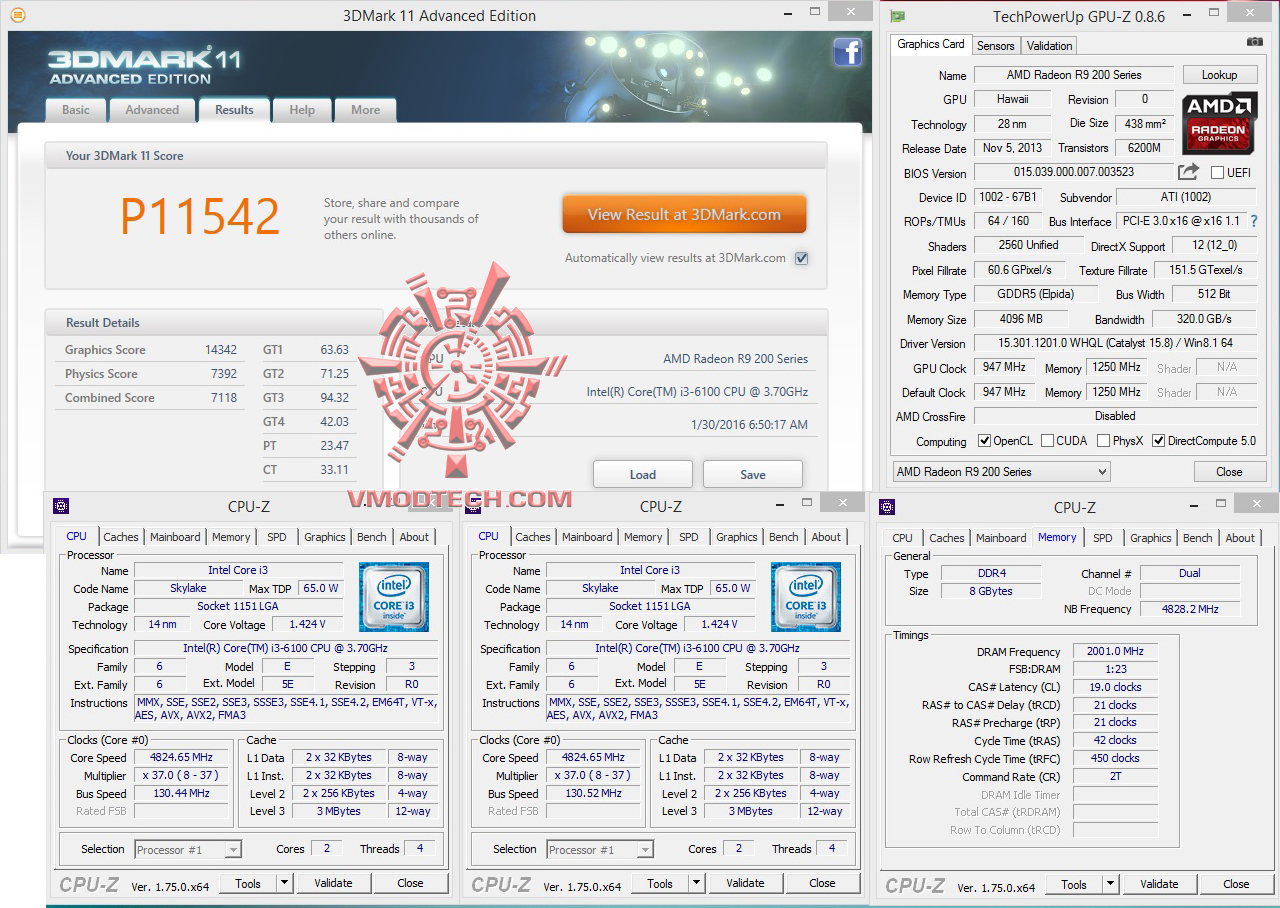Open the Bench tab in middle CPU-Z

[x=784, y=537]
